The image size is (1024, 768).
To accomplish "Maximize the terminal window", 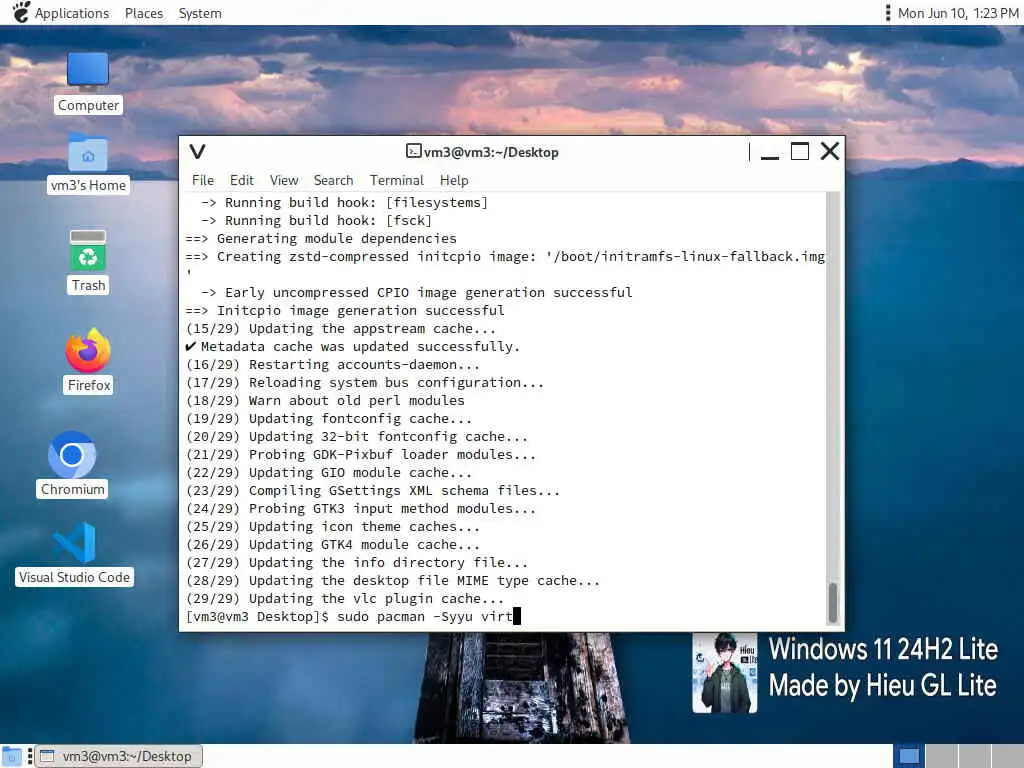I will (x=800, y=152).
